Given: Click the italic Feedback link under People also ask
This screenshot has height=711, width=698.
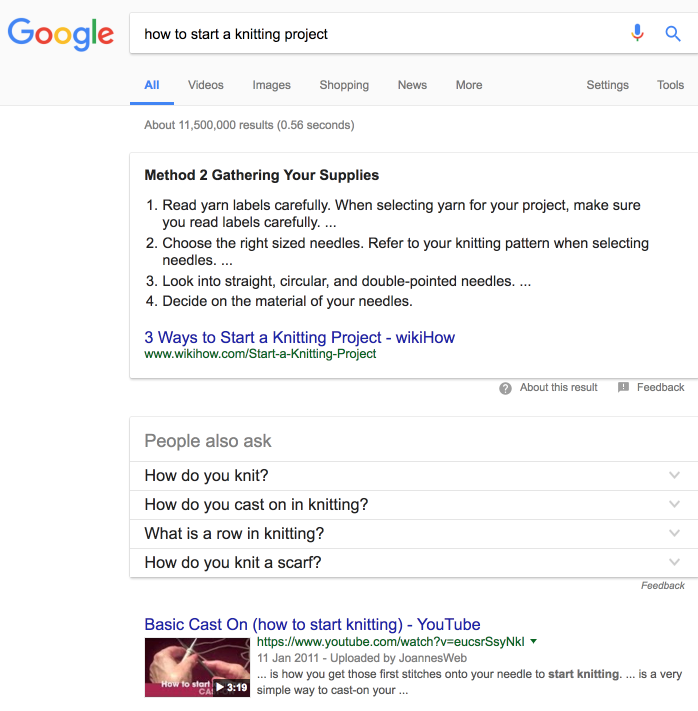Looking at the screenshot, I should pos(663,585).
